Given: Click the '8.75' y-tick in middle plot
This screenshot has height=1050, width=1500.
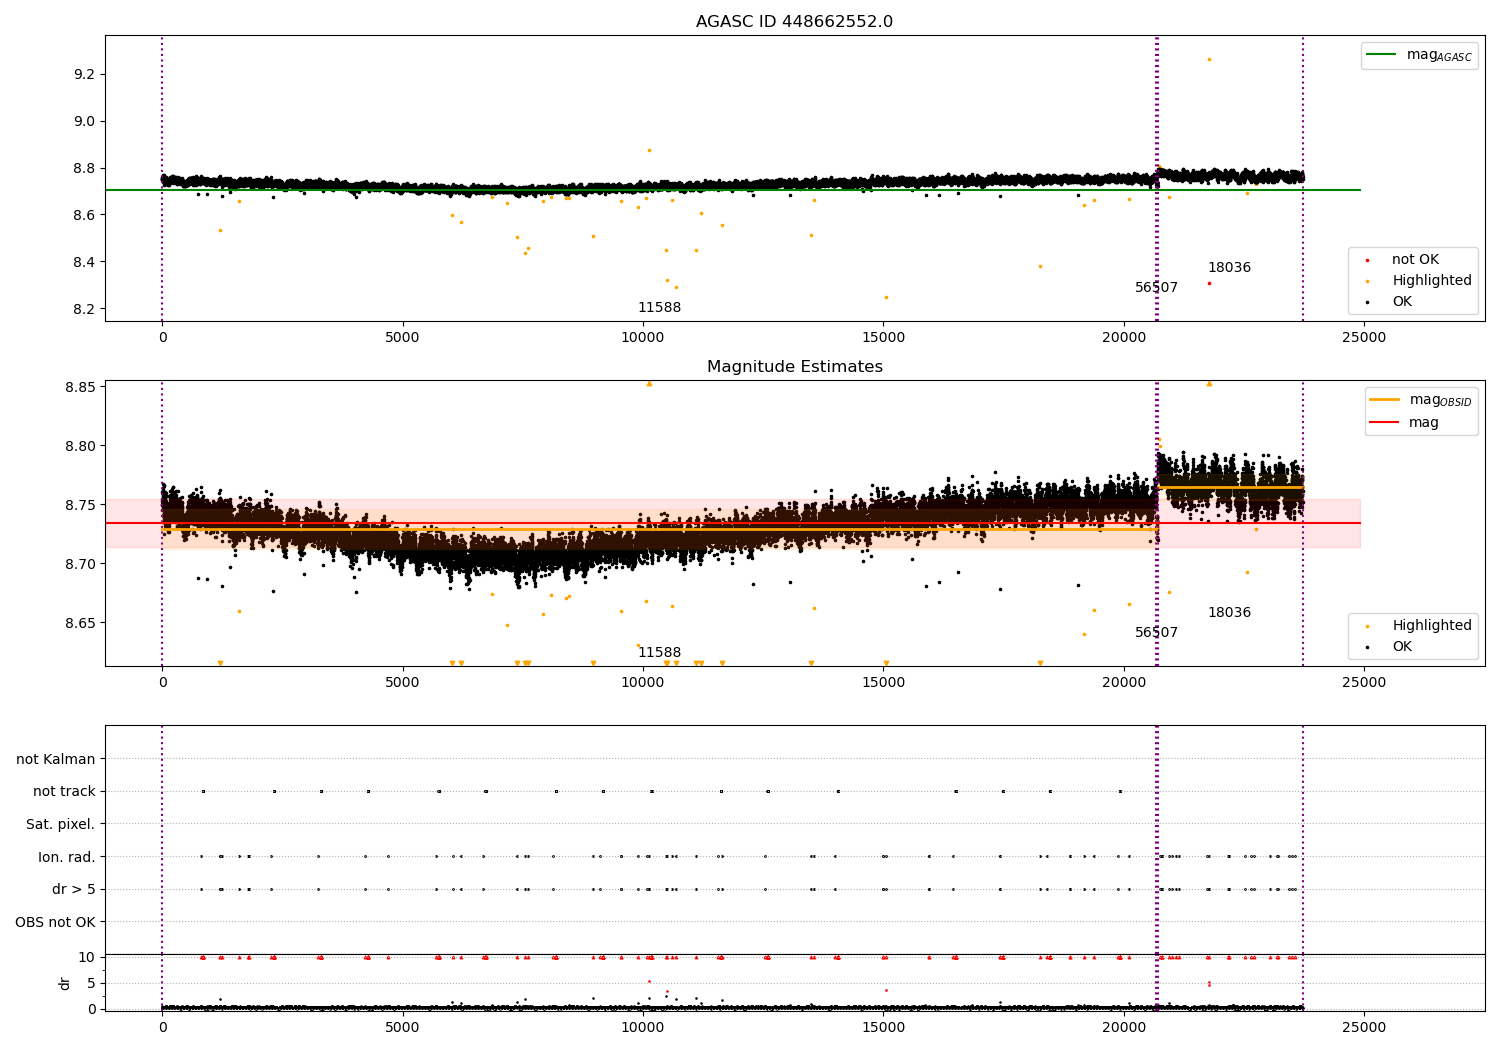Looking at the screenshot, I should [x=80, y=505].
